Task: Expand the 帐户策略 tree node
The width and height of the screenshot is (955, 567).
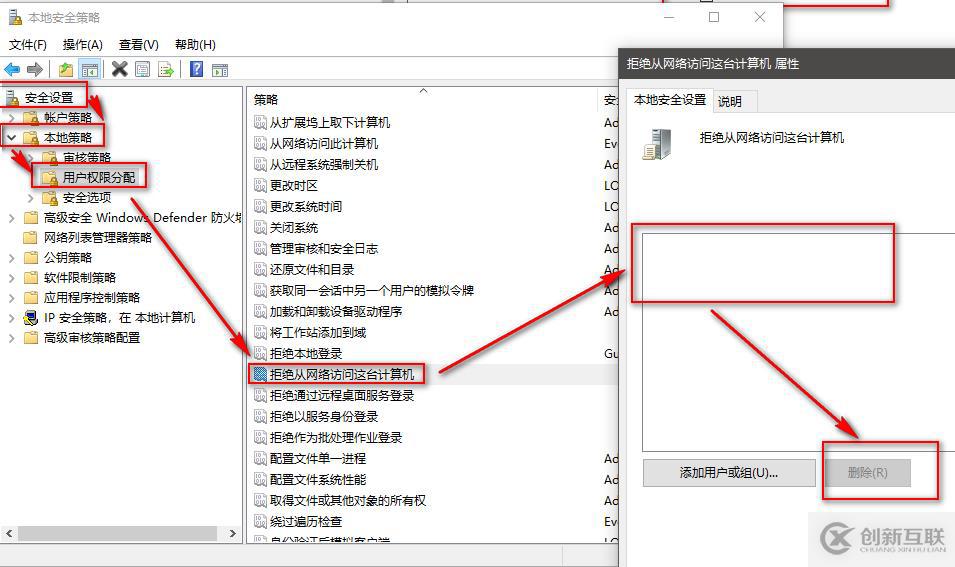Action: 12,117
